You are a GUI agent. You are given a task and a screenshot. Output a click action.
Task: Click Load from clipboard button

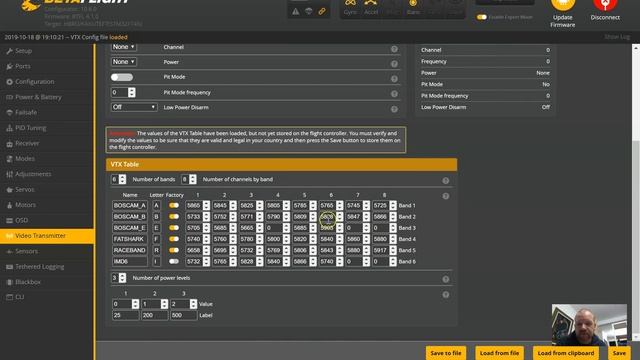(x=566, y=353)
